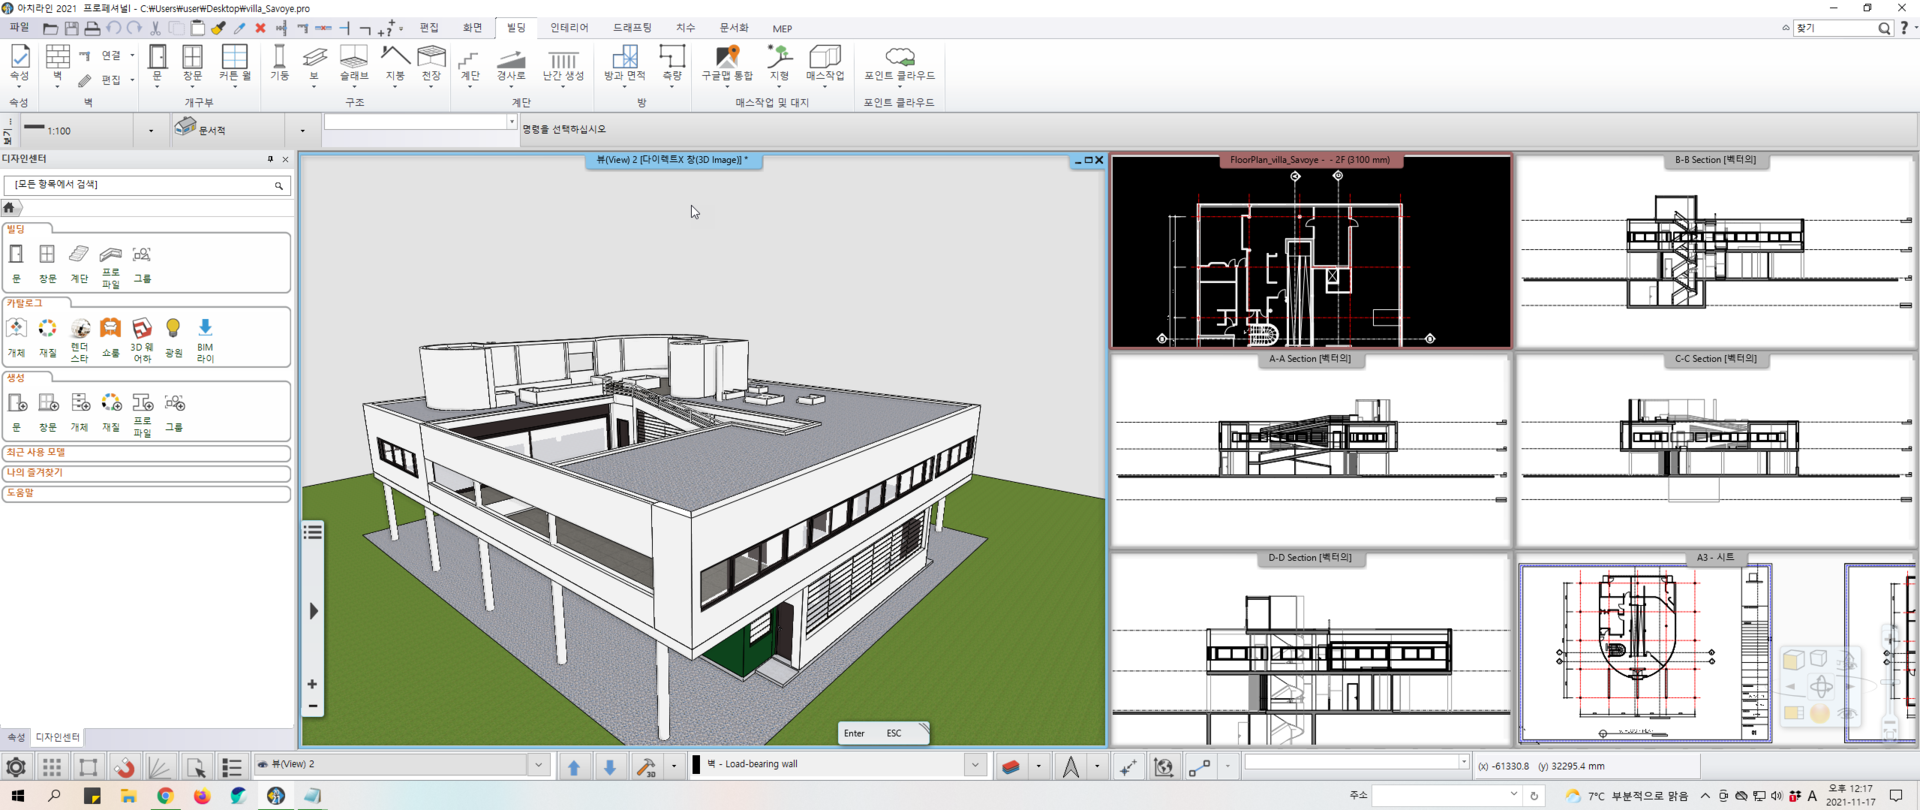Viewport: 1920px width, 810px height.
Task: Switch to the 인테리어 ribbon tab
Action: point(569,28)
